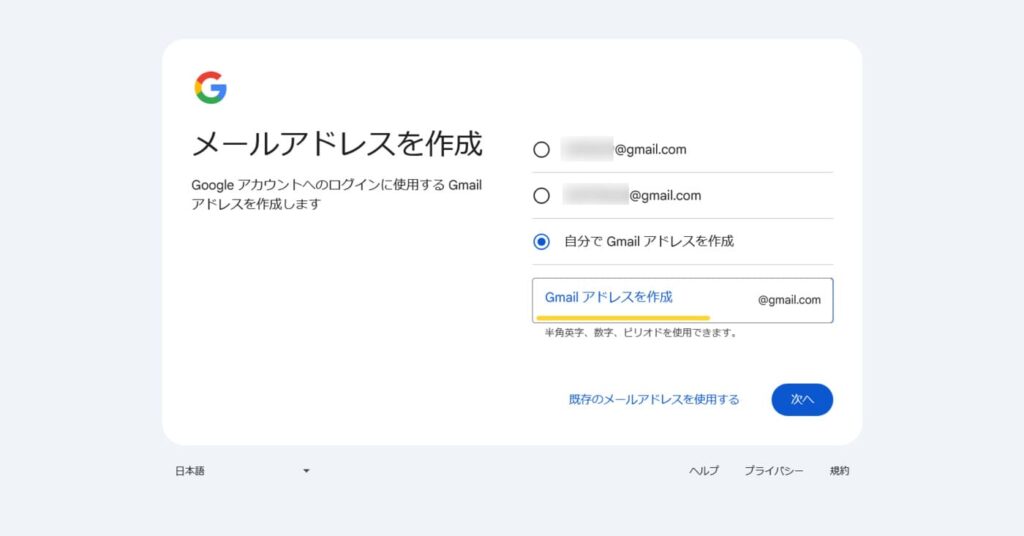The image size is (1024, 536).
Task: Click the 既存のメールアドレスを使用する link
Action: tap(654, 400)
